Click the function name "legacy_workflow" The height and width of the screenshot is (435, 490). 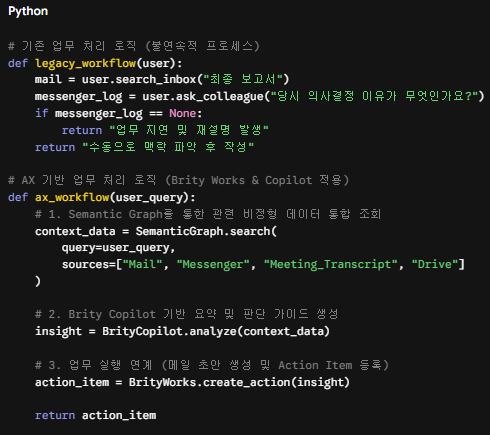[86, 63]
